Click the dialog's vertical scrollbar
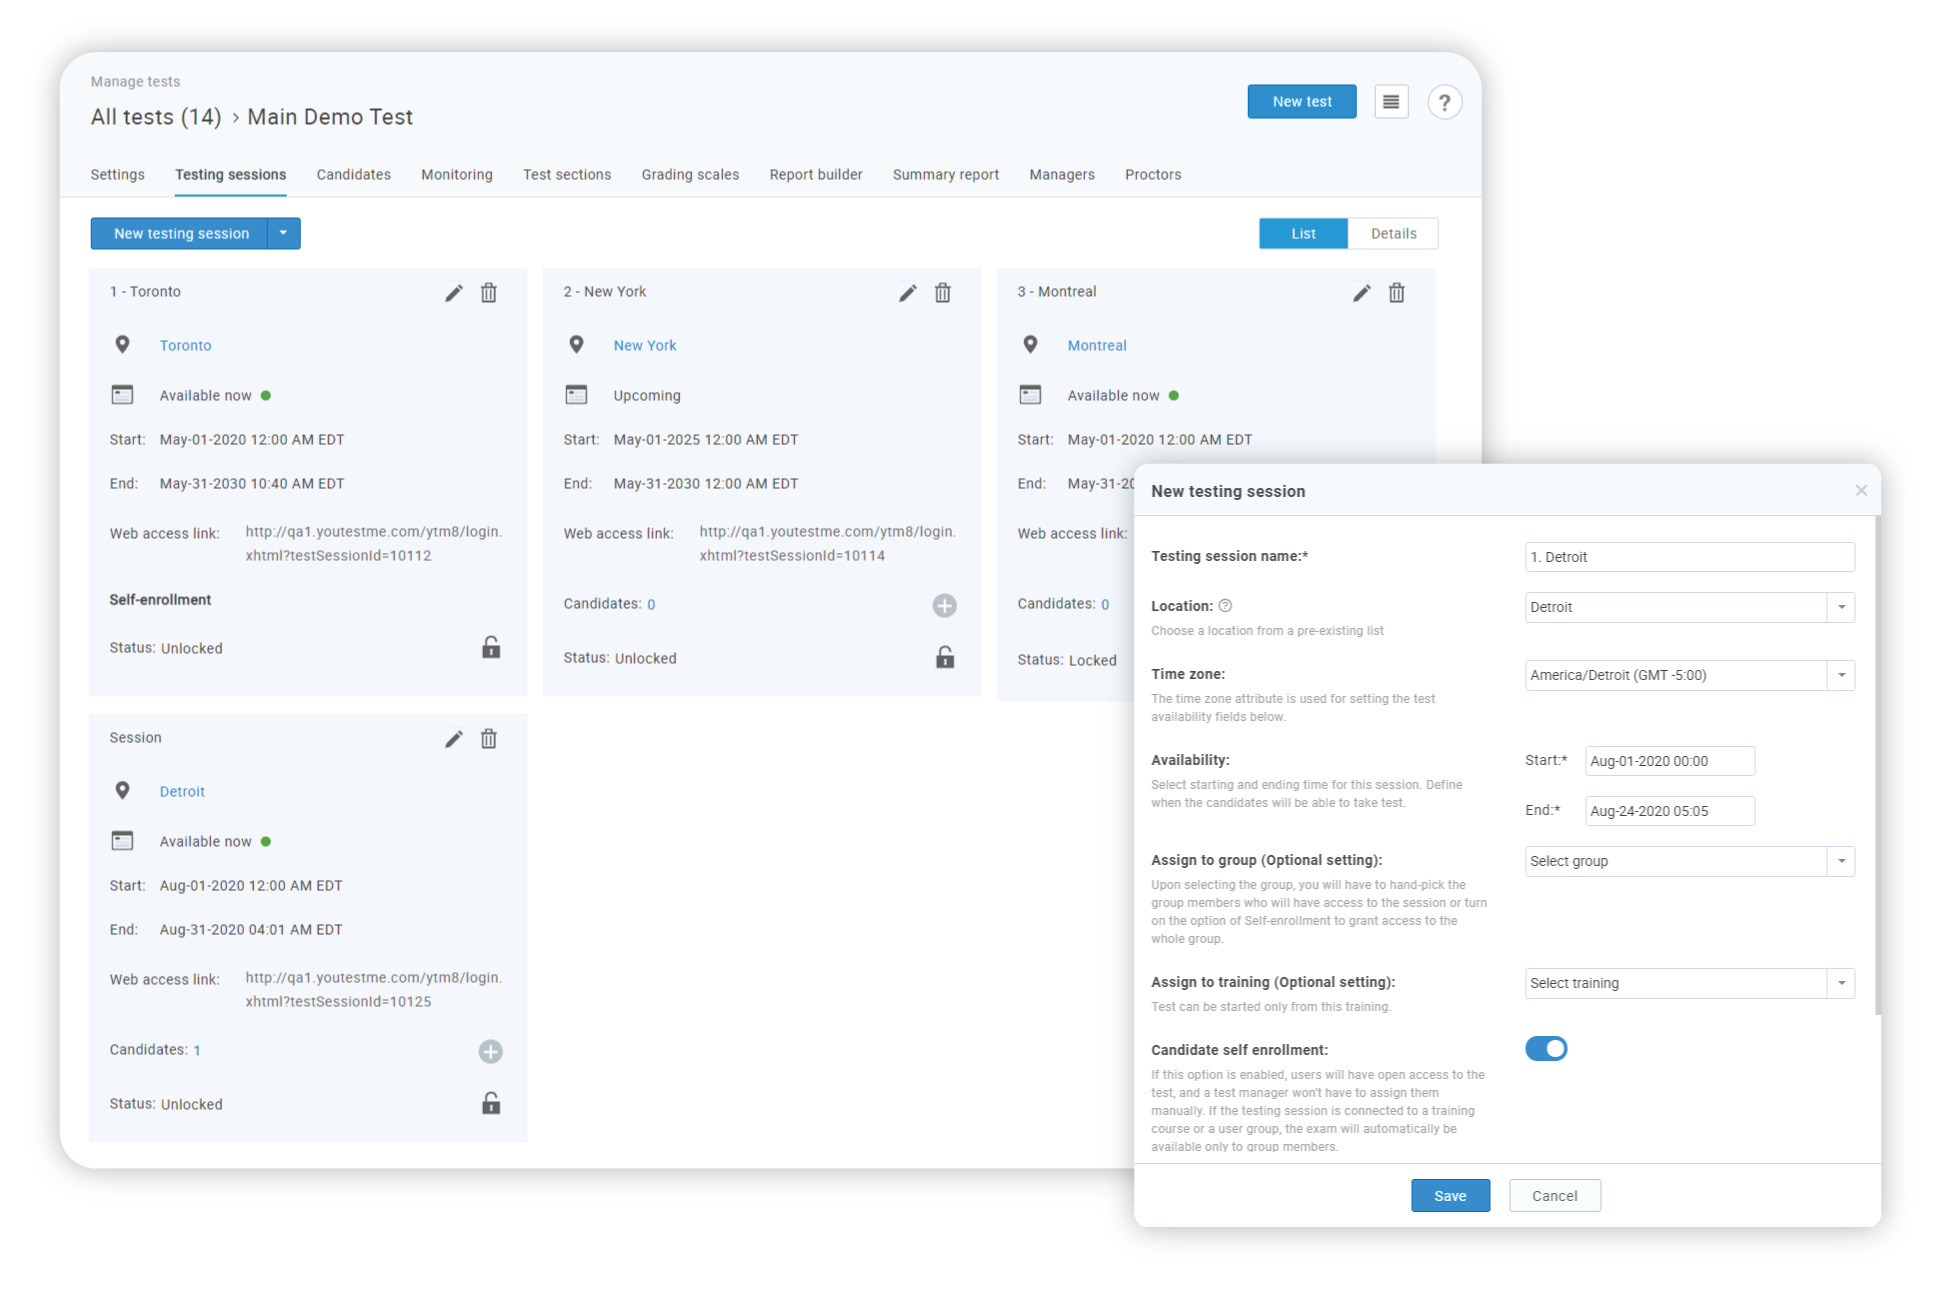The height and width of the screenshot is (1290, 1943). [1877, 765]
